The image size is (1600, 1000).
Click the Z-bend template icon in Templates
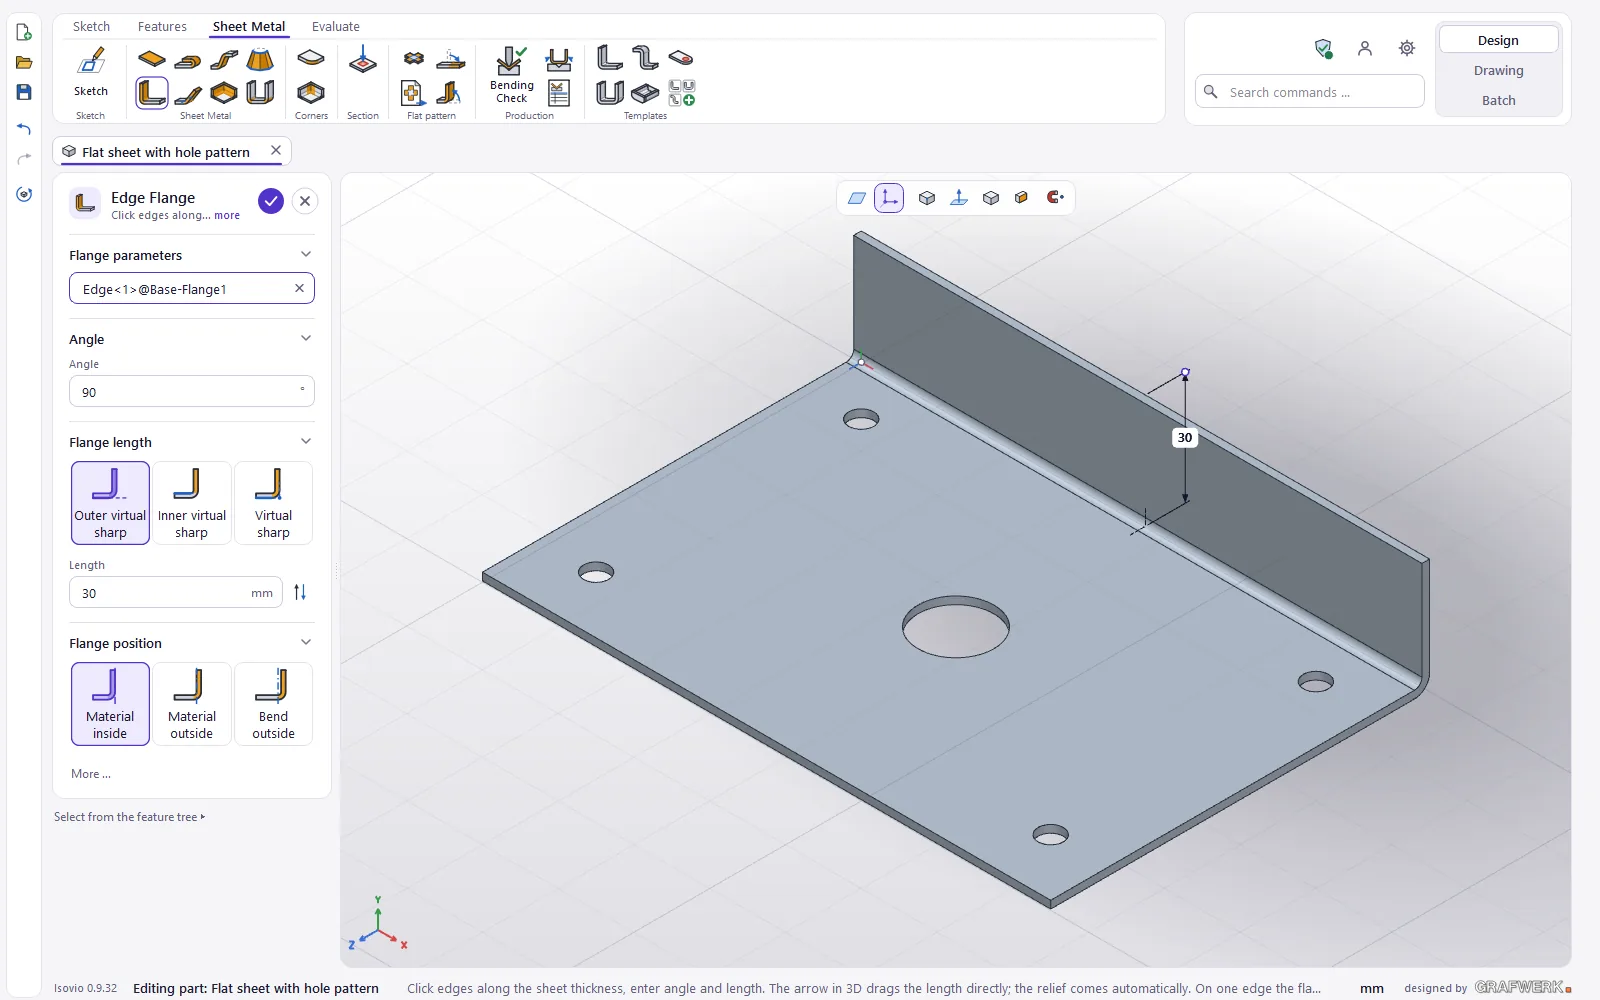pos(645,58)
